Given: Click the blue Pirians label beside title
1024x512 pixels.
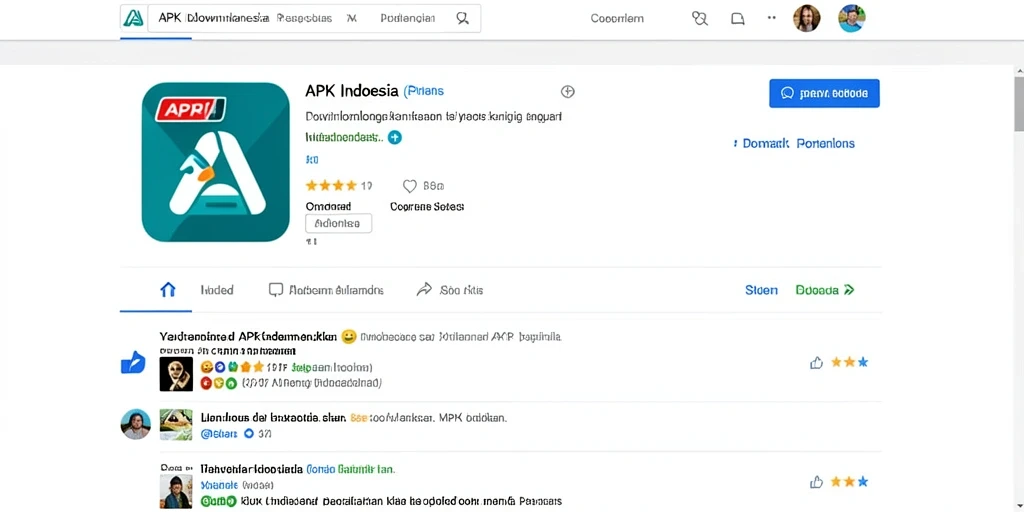Looking at the screenshot, I should click(424, 91).
